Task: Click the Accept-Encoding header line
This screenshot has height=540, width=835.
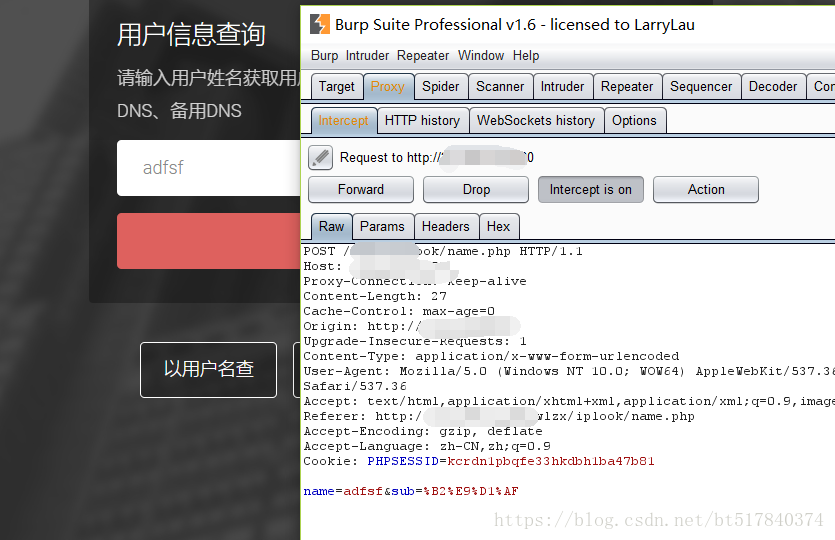Action: [x=423, y=431]
